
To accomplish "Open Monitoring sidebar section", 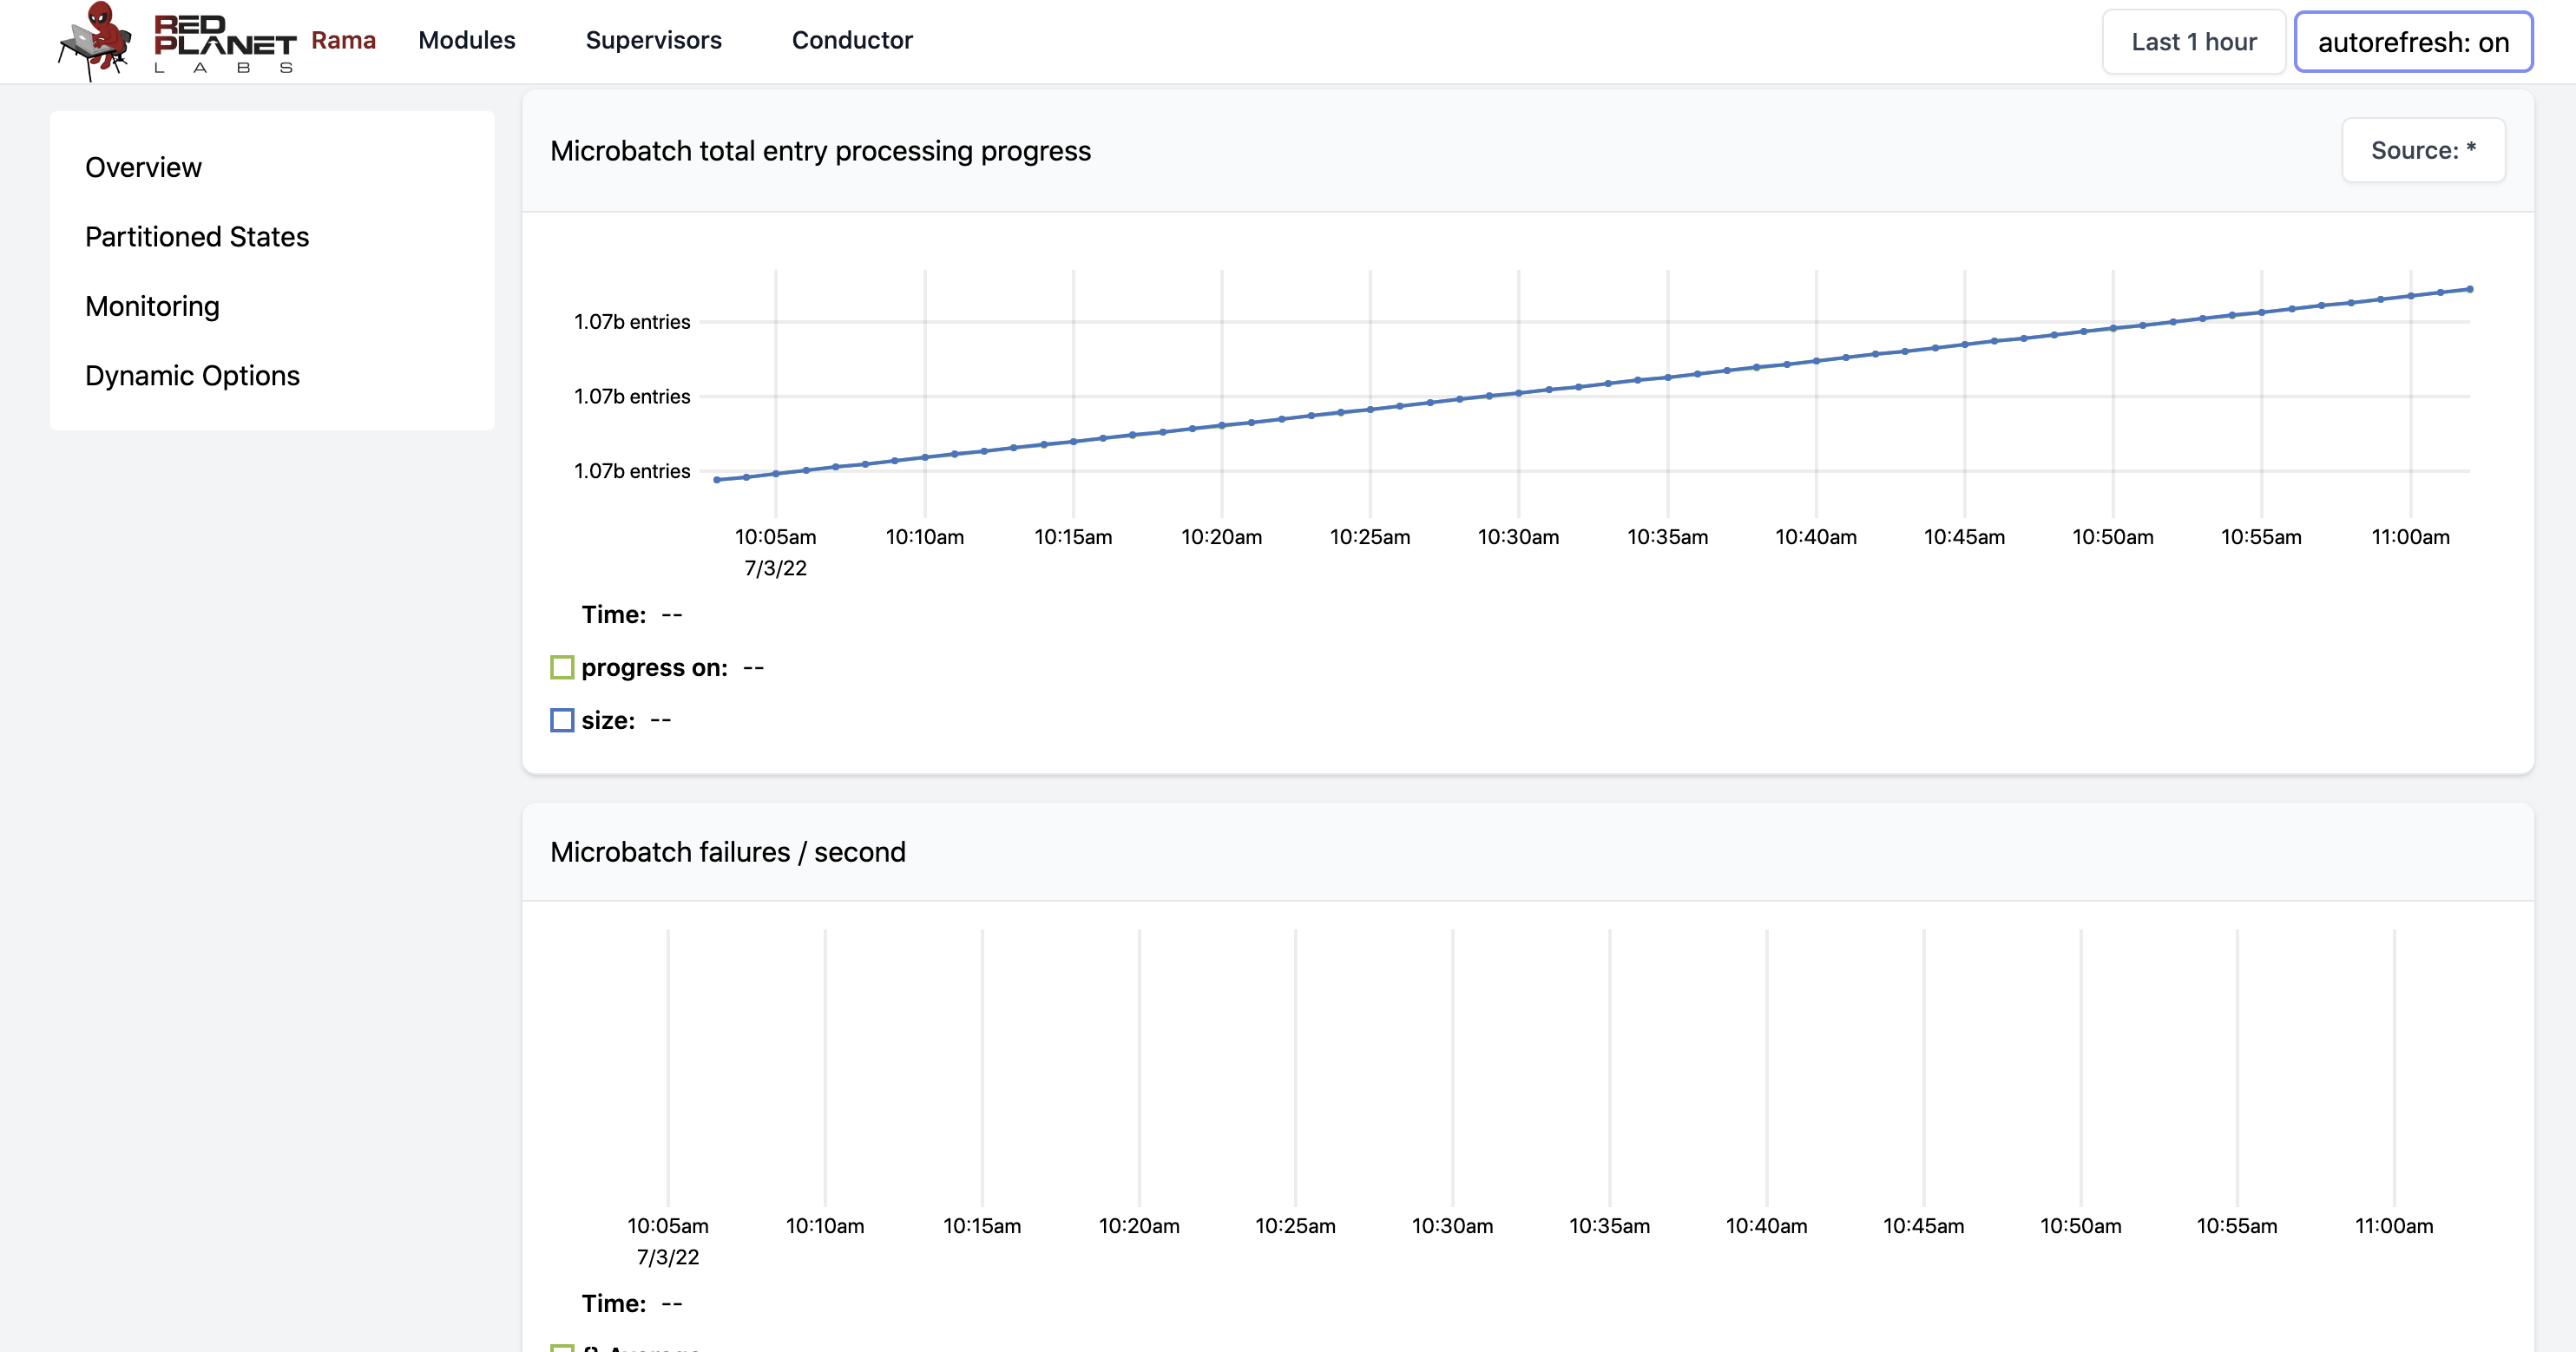I will pos(152,305).
